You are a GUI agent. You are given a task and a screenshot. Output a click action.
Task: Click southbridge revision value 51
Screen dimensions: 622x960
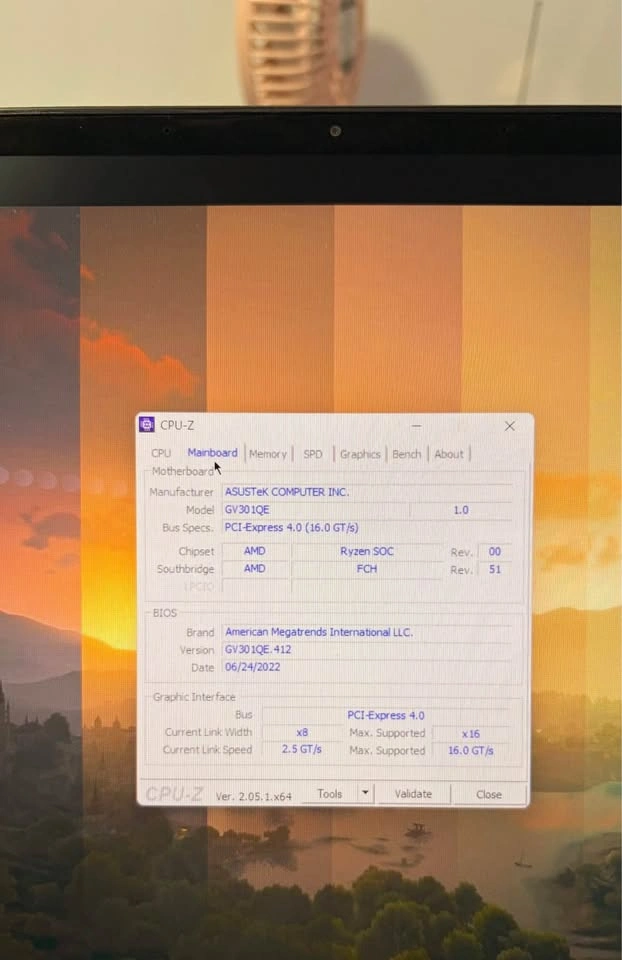click(495, 569)
